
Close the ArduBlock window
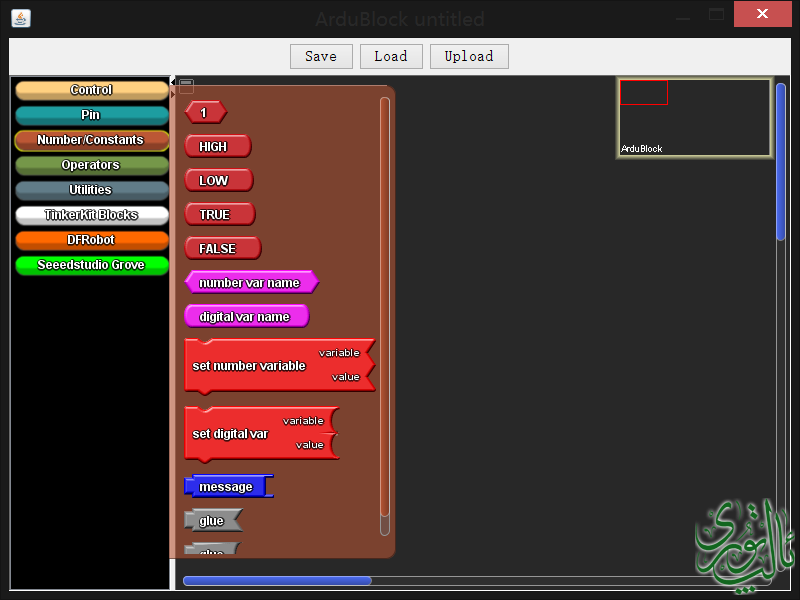762,14
